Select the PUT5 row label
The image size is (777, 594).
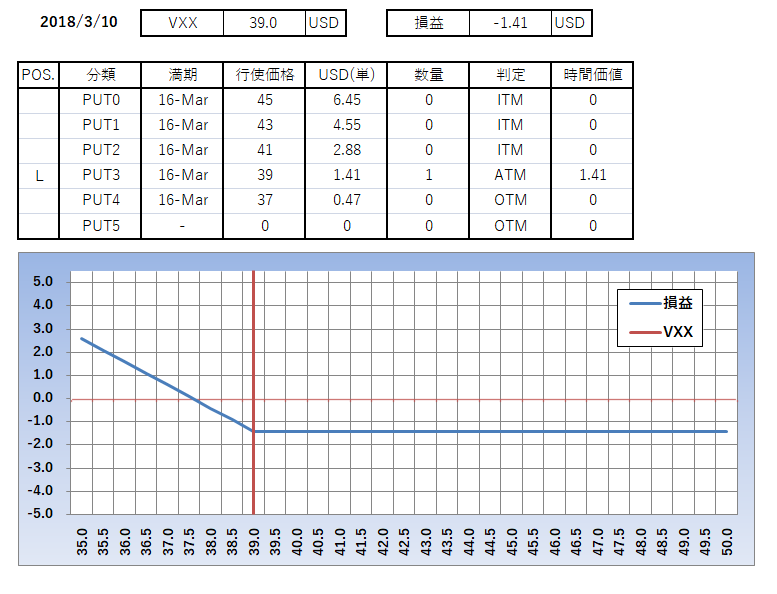(101, 226)
